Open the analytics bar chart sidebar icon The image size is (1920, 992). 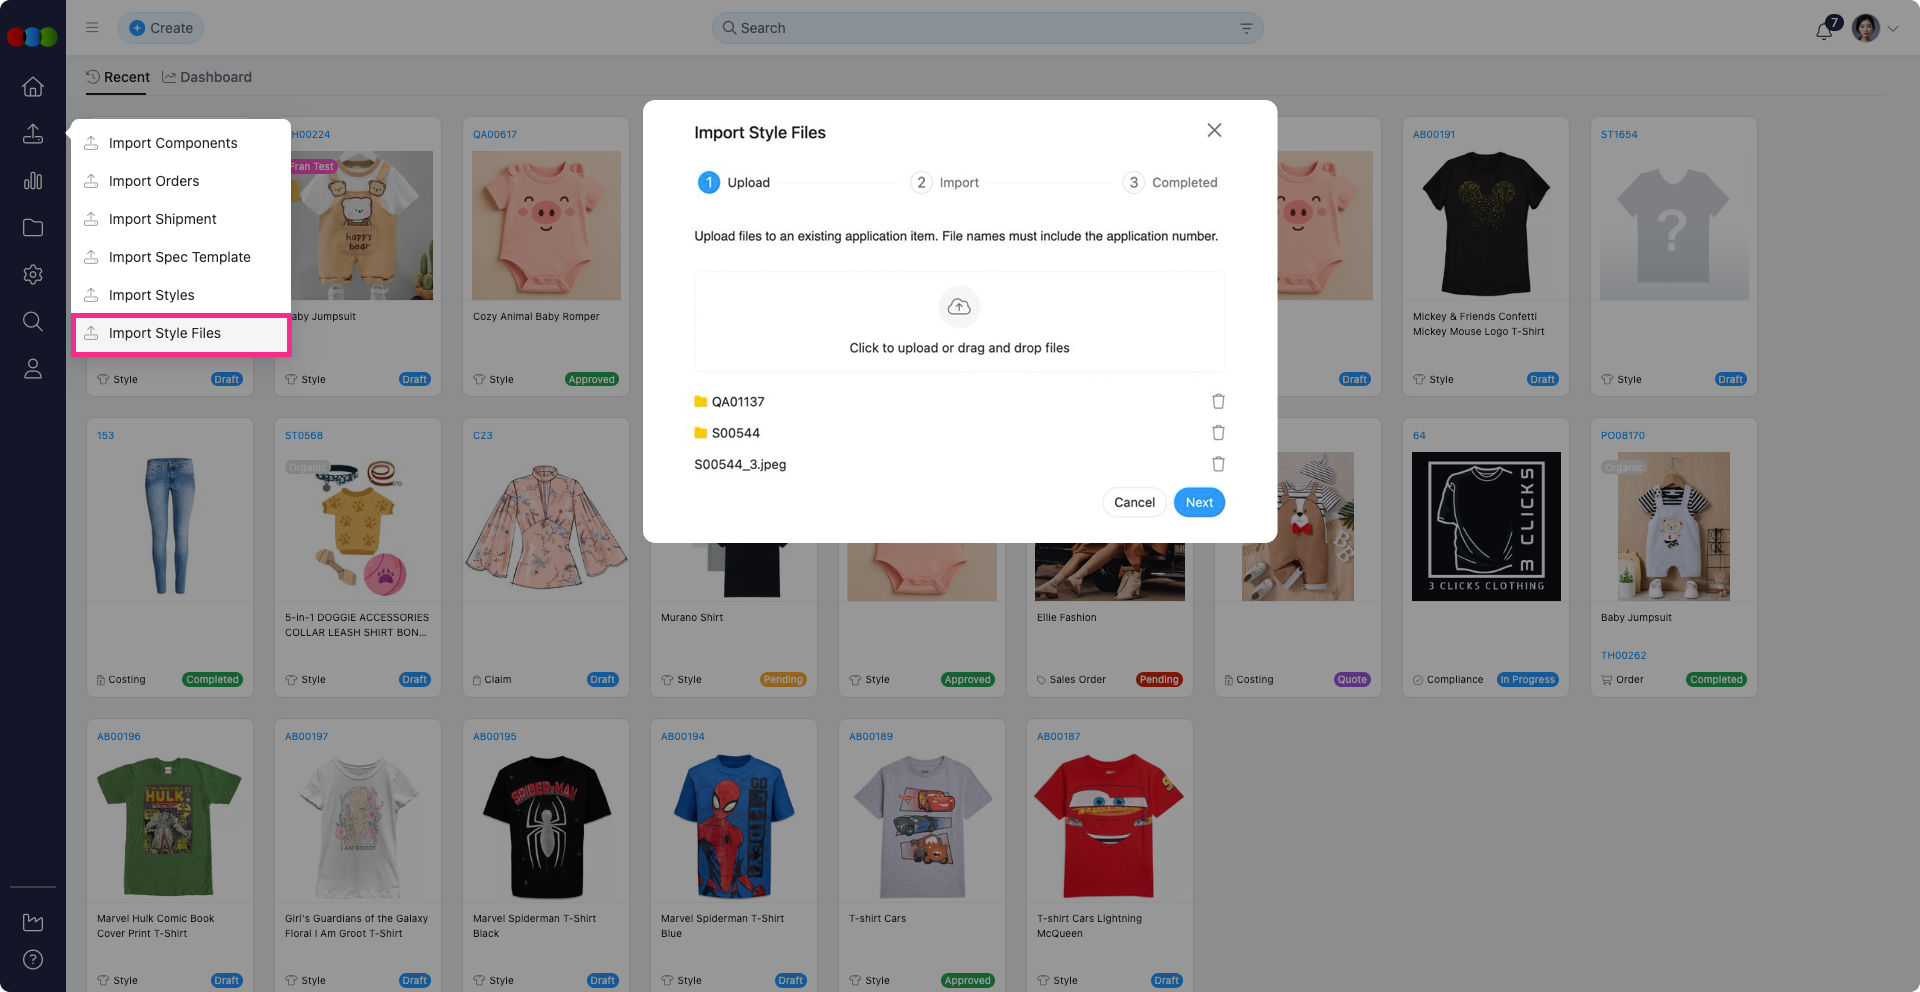click(33, 181)
